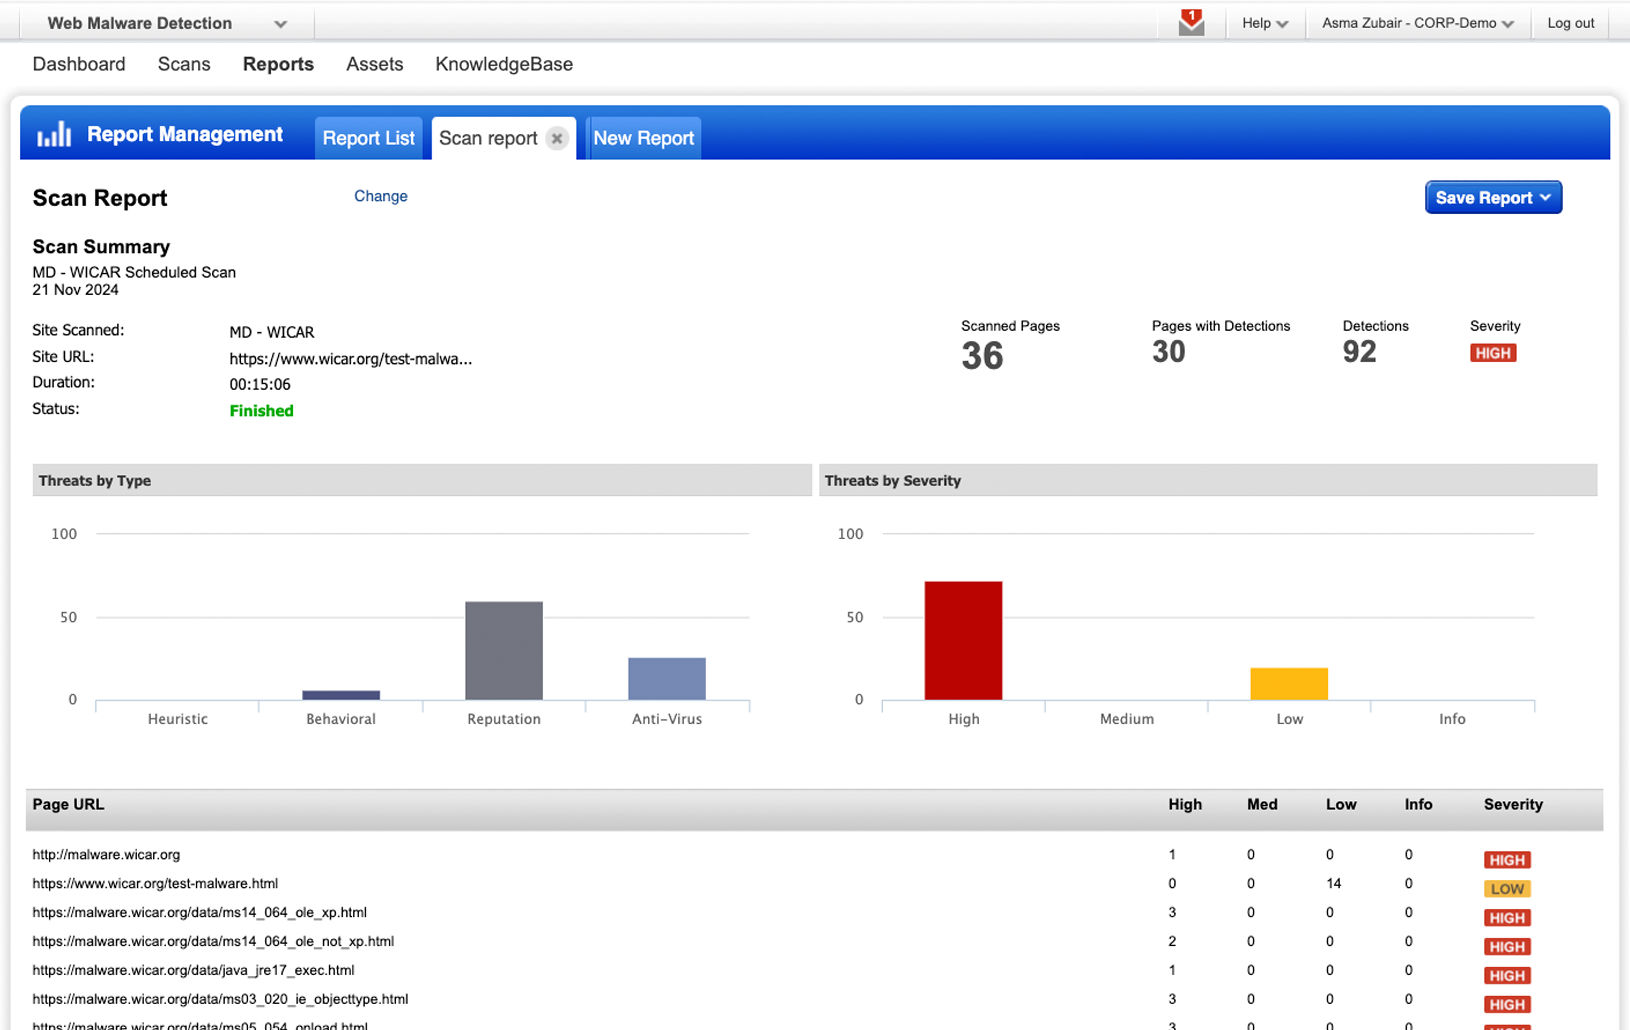
Task: Click the HIGH severity badge in summary
Action: pyautogui.click(x=1493, y=353)
